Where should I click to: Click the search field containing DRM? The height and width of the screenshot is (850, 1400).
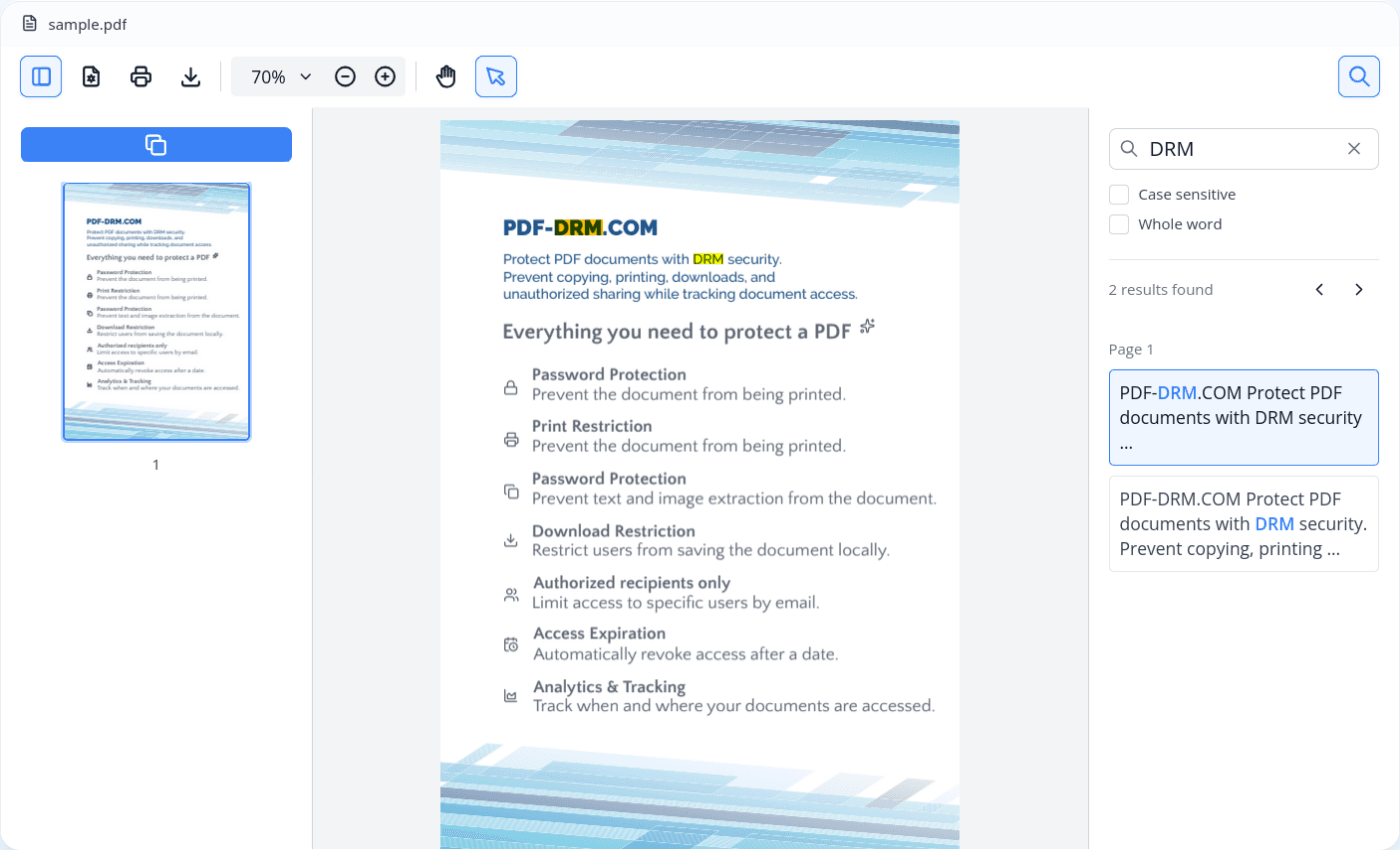(1243, 149)
